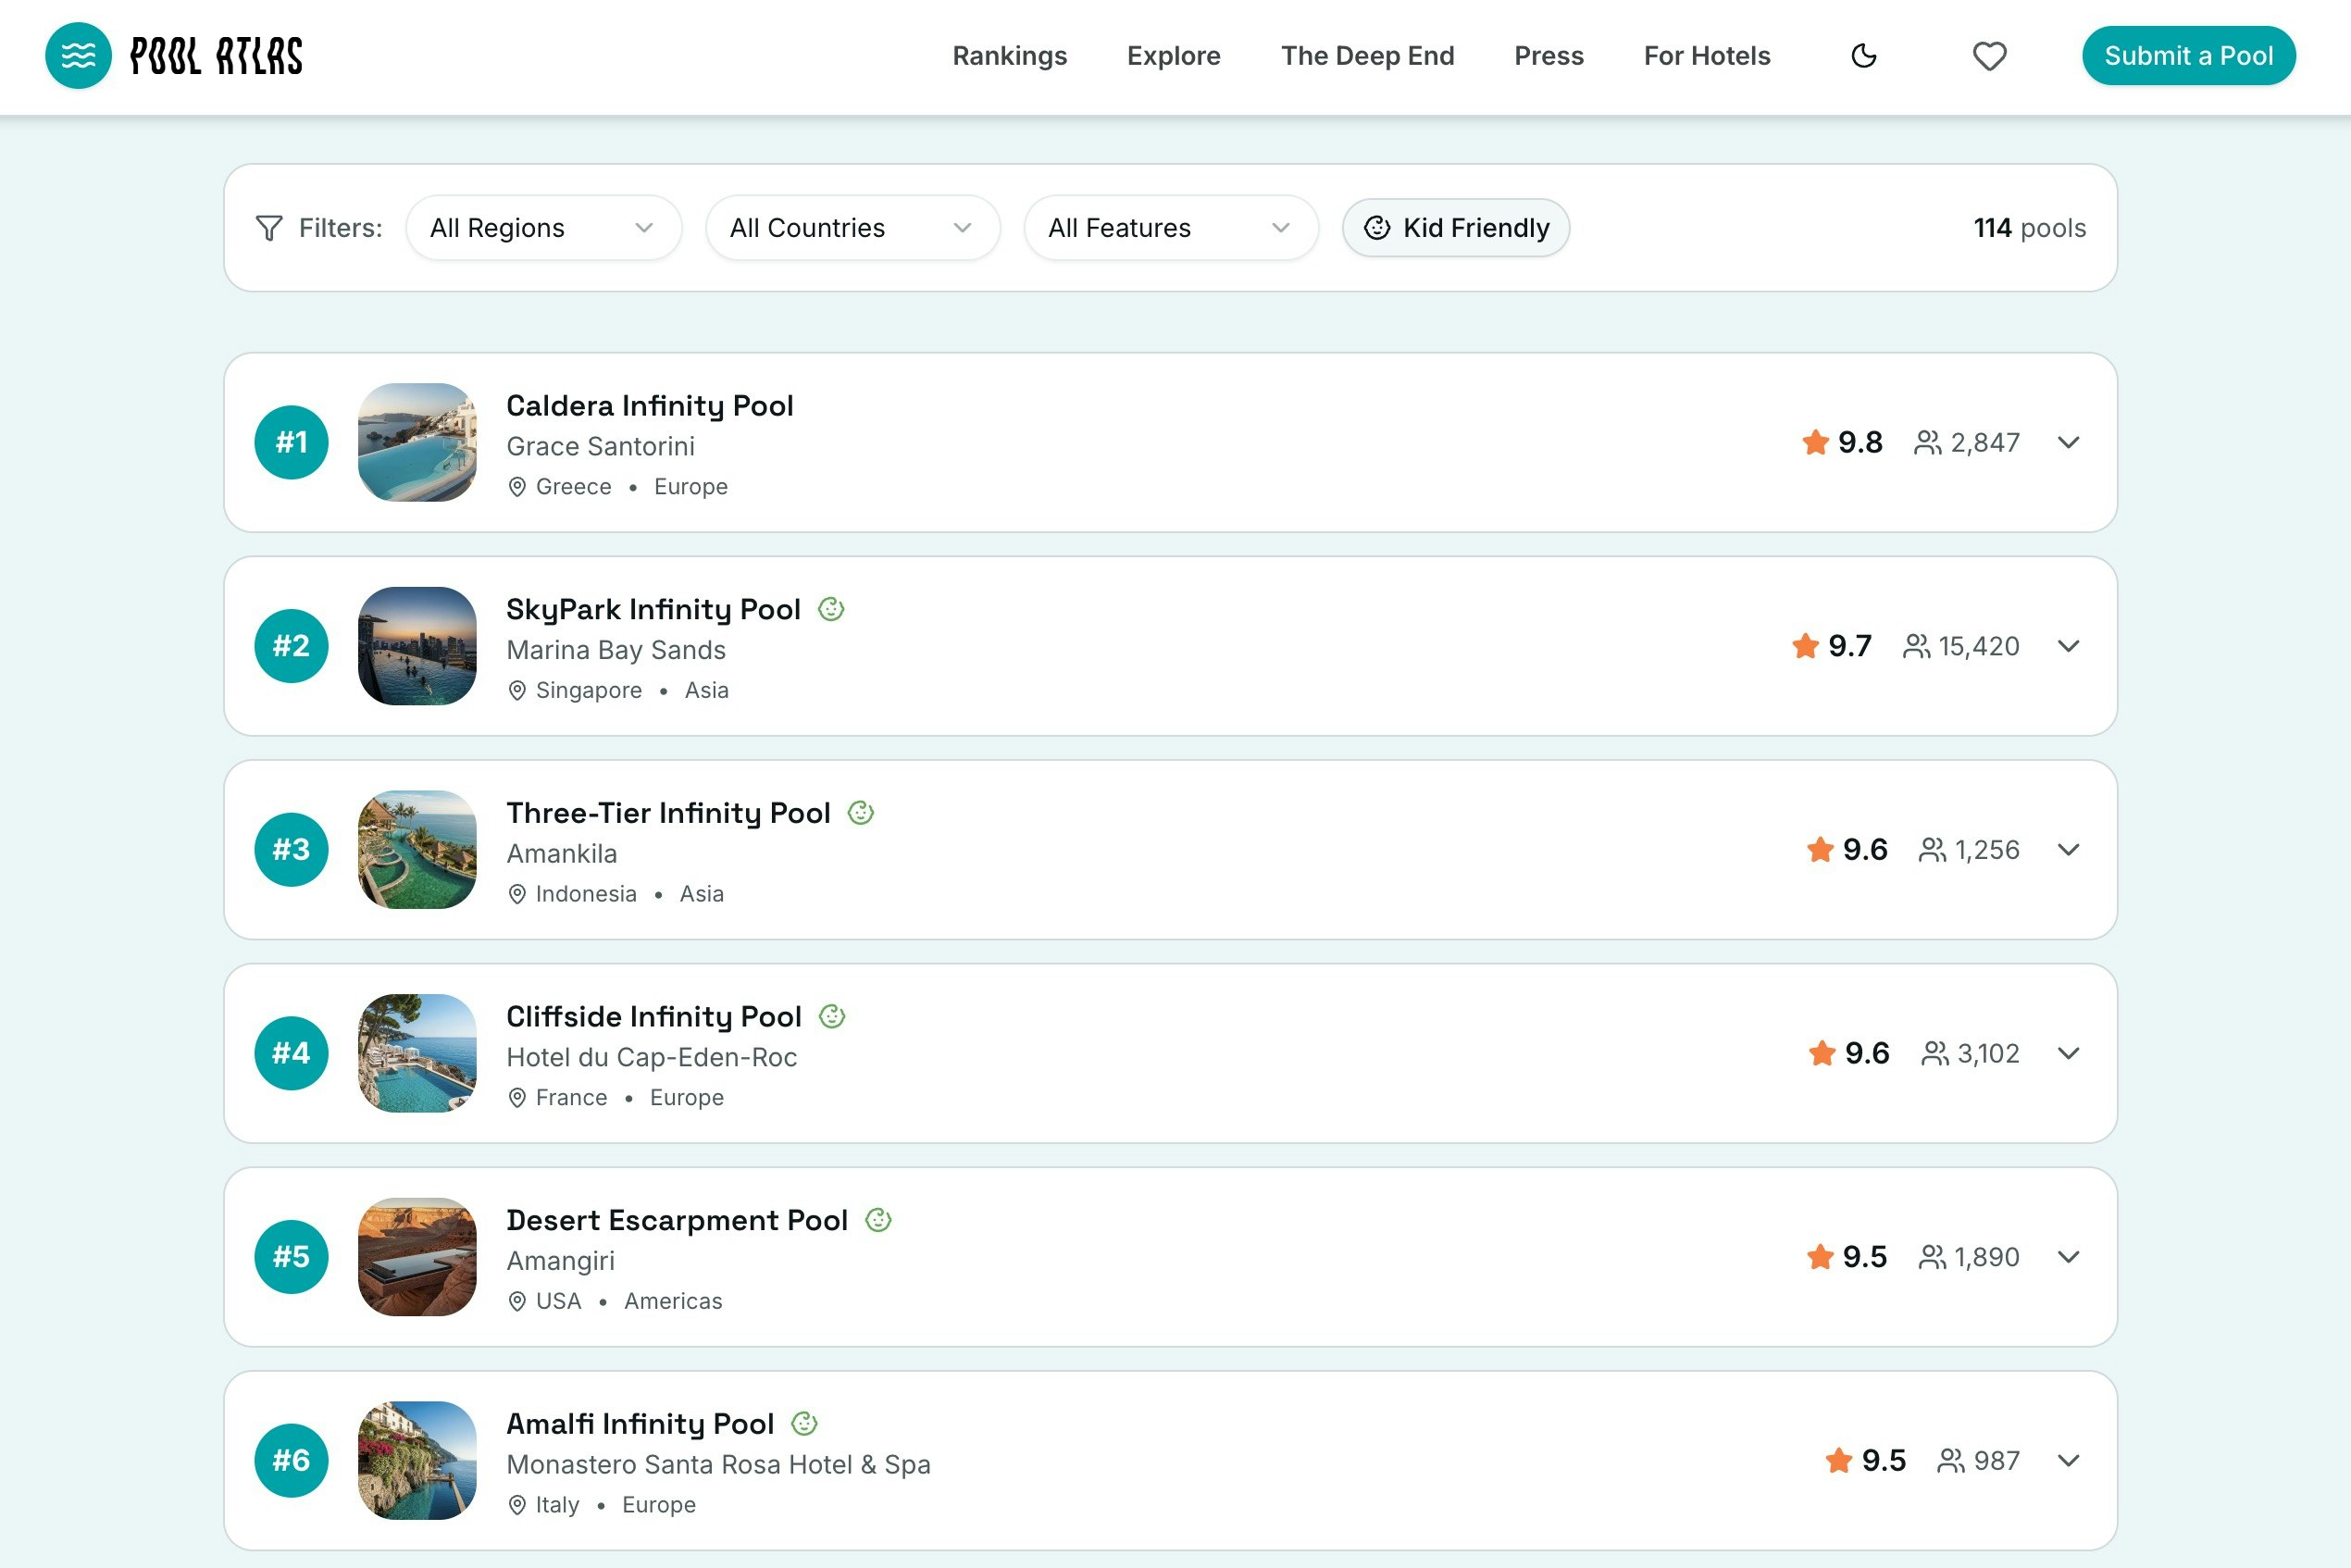Click the kid-friendly icon beside Three-Tier Infinity Pool

[x=861, y=813]
